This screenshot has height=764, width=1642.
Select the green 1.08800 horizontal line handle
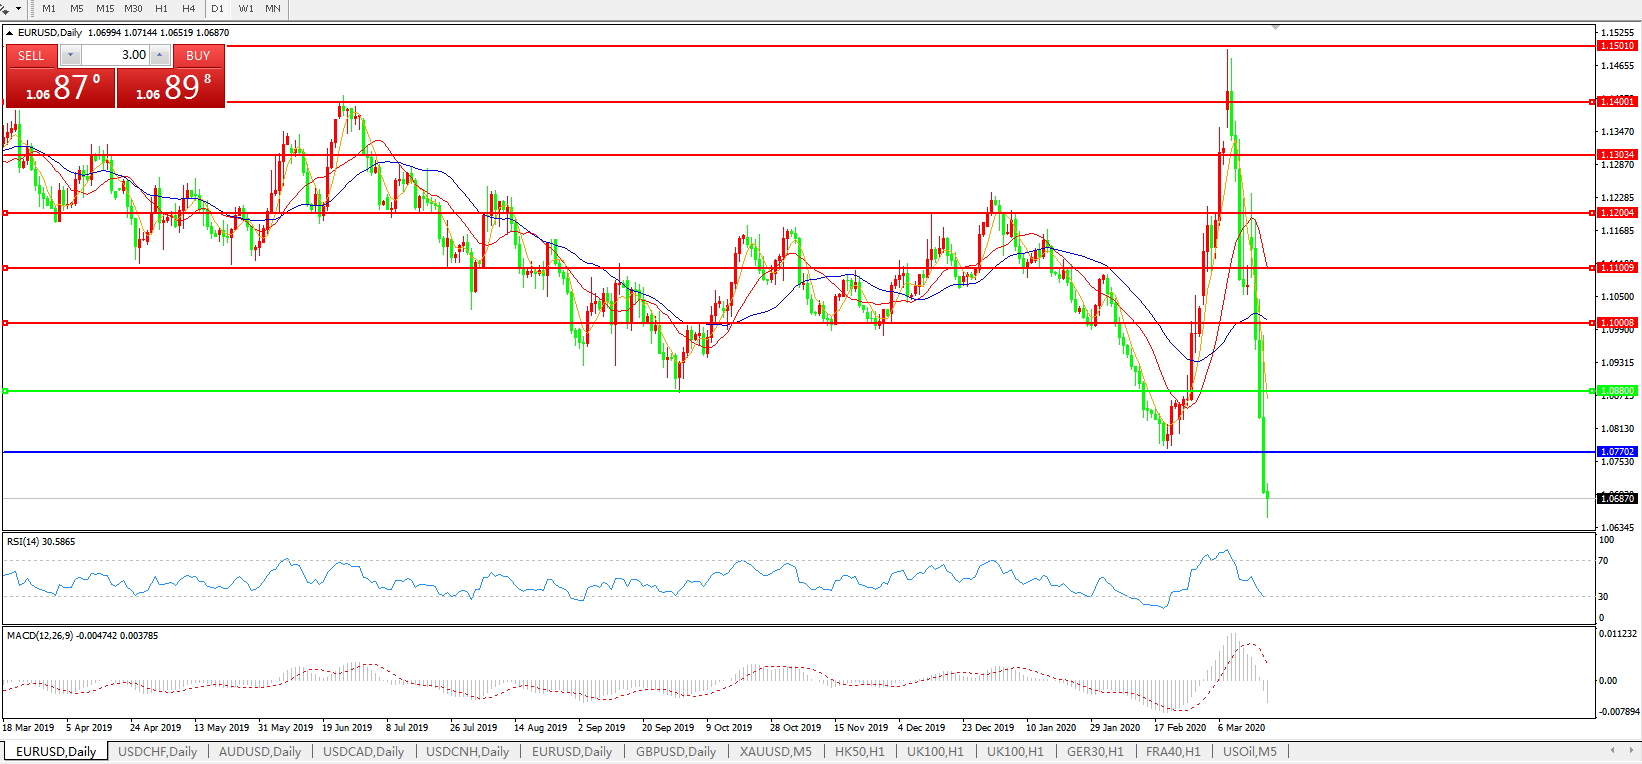pos(6,391)
